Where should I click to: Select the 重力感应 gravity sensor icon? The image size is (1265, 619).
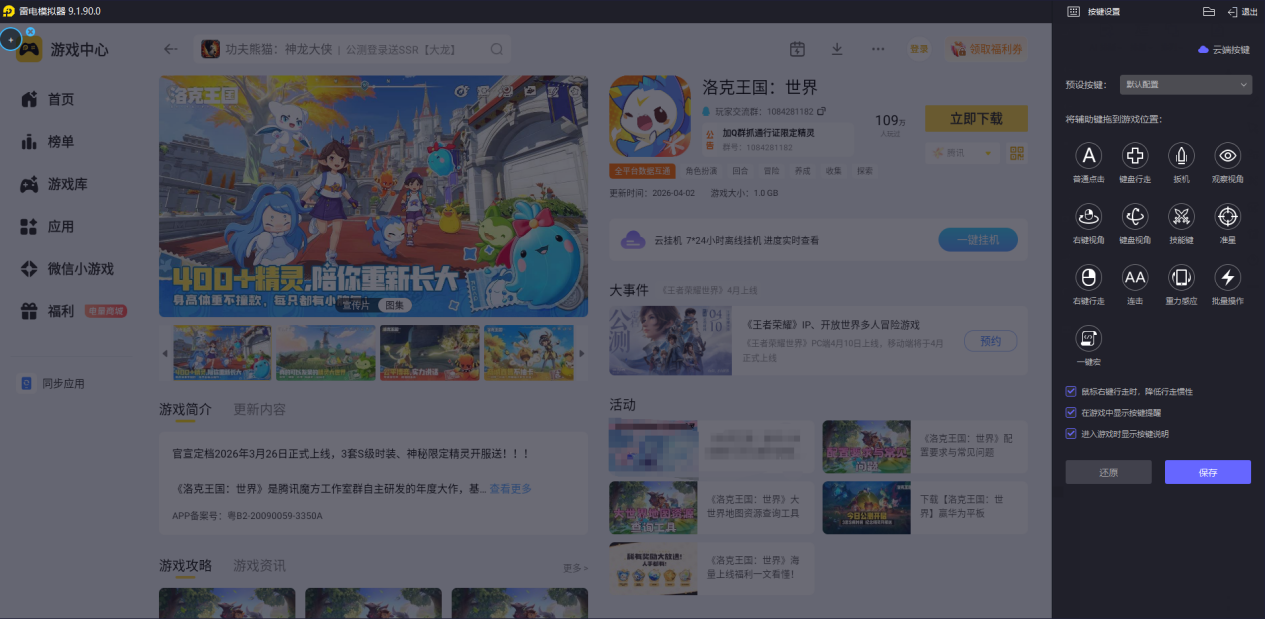pyautogui.click(x=1181, y=277)
